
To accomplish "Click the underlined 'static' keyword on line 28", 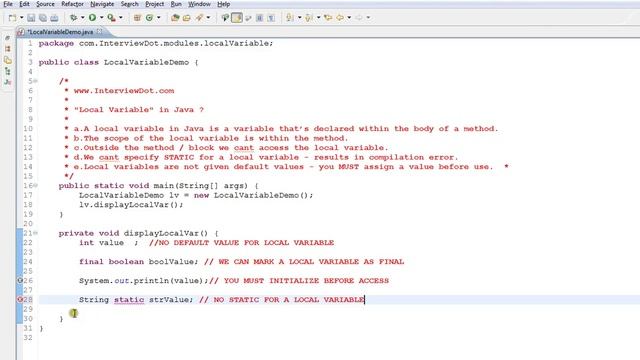I will pos(129,300).
